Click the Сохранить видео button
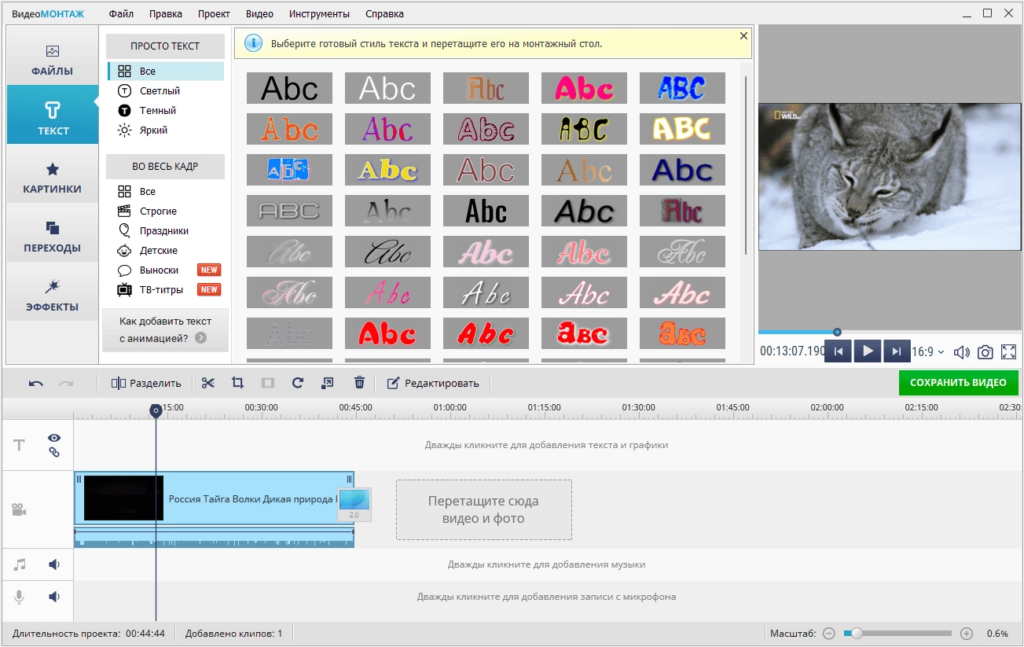Image resolution: width=1024 pixels, height=647 pixels. (958, 383)
